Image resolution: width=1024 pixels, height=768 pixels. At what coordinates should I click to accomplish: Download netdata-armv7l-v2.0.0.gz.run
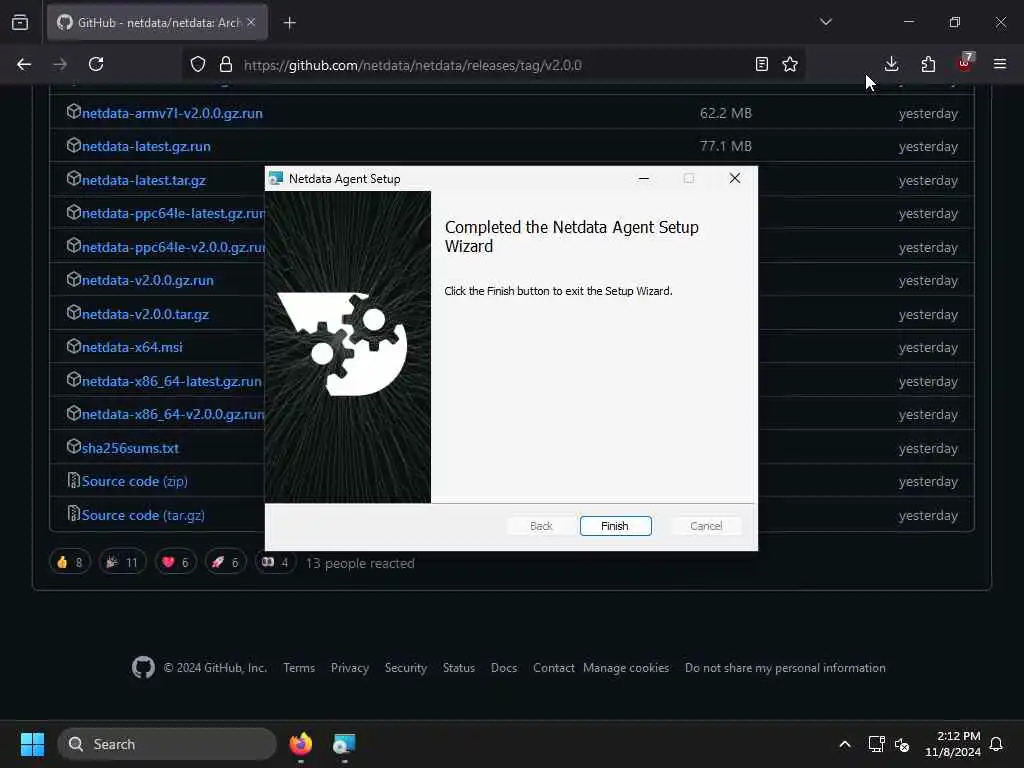pyautogui.click(x=172, y=113)
